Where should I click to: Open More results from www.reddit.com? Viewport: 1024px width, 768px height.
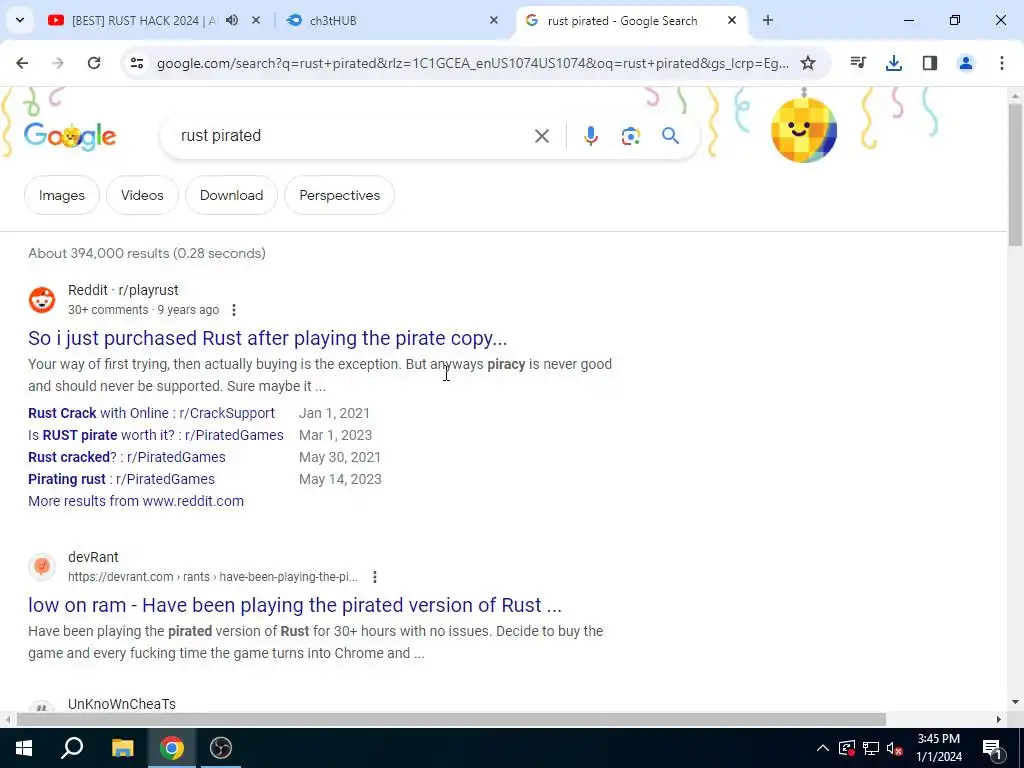click(136, 502)
